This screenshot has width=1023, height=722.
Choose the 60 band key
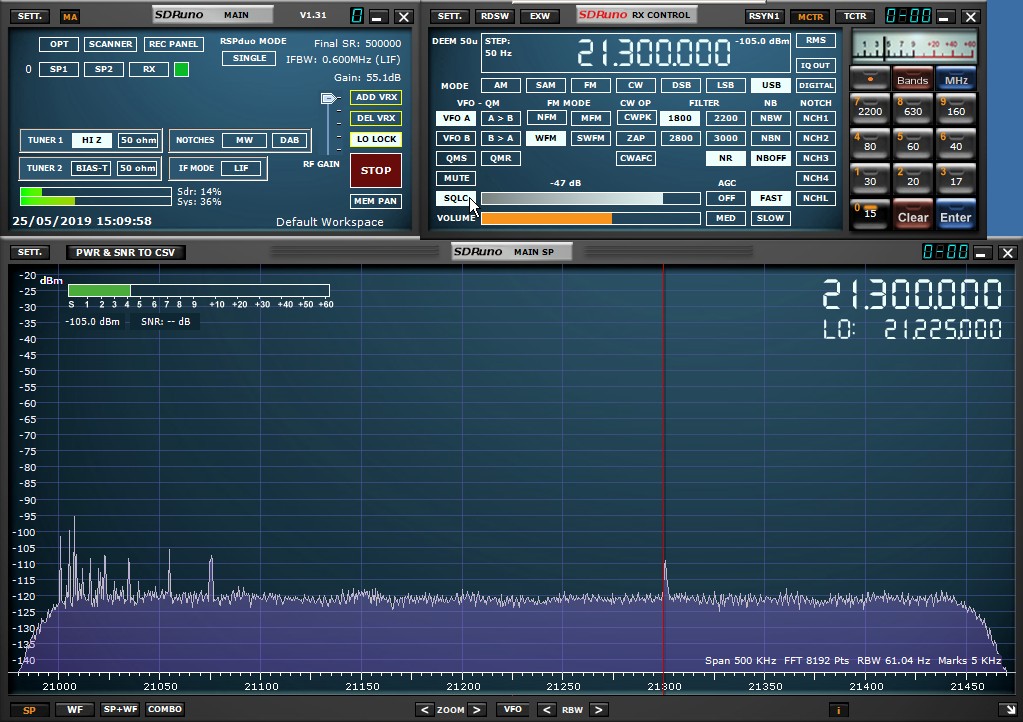[912, 145]
